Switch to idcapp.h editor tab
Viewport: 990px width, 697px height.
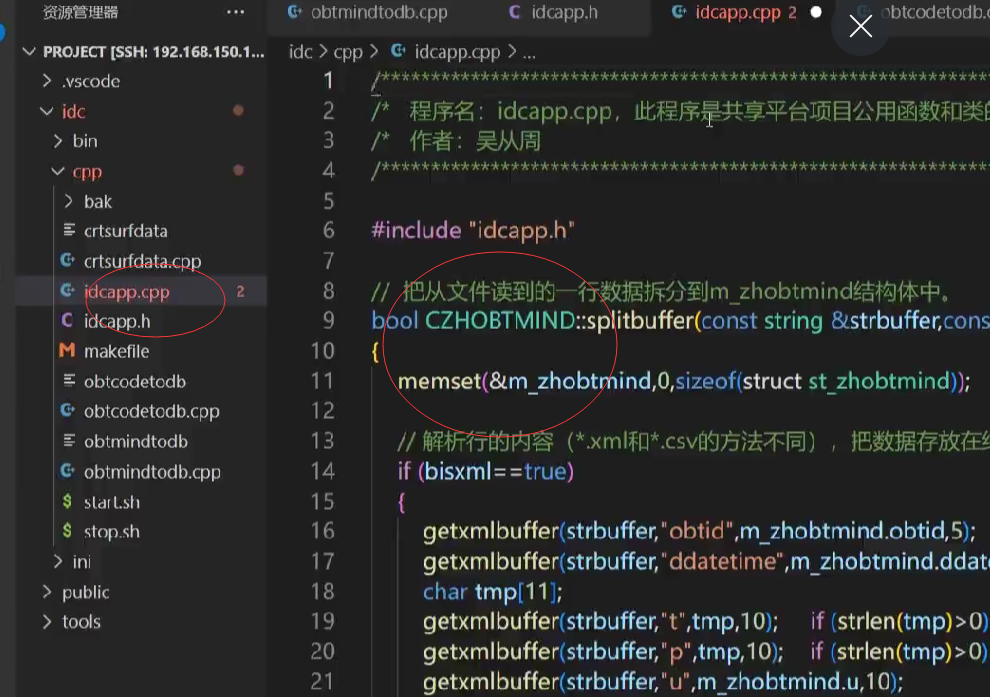point(564,12)
